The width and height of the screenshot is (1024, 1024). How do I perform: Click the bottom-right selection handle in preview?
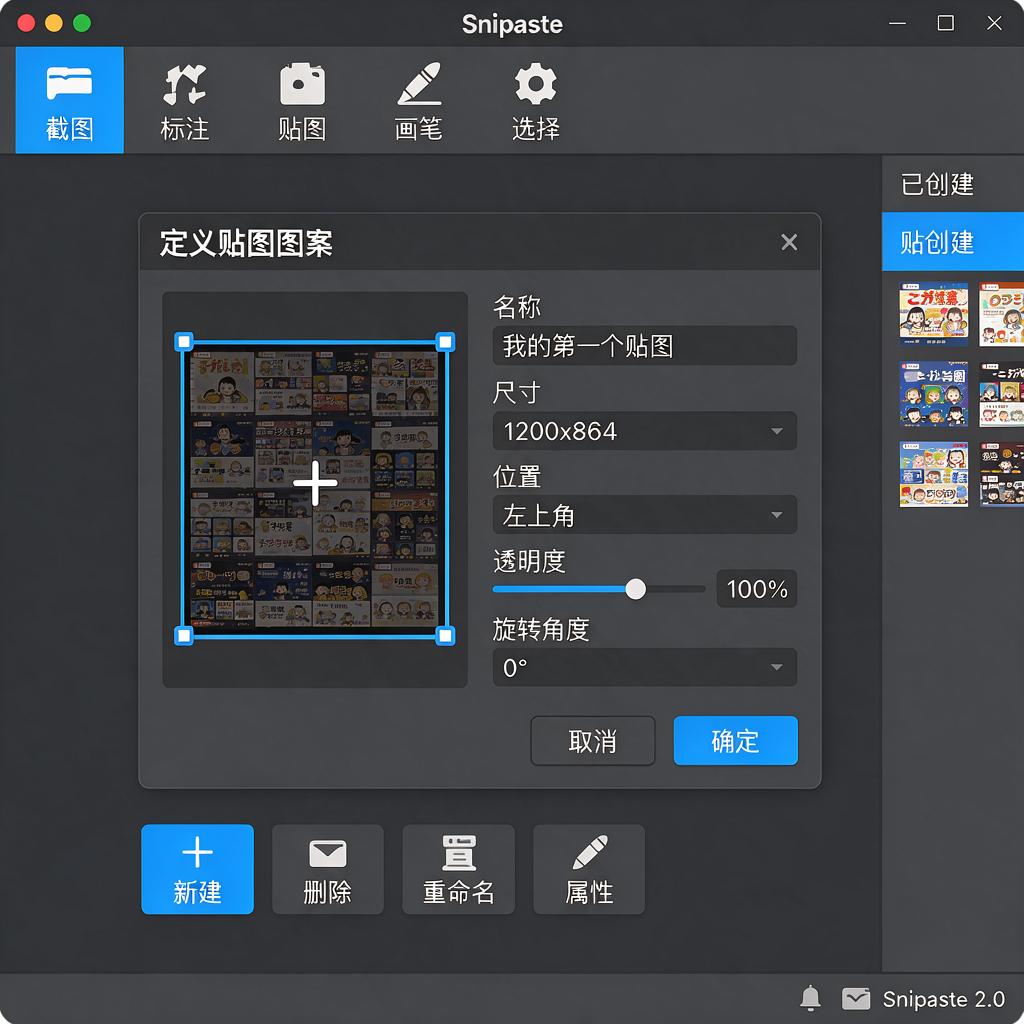(x=445, y=635)
